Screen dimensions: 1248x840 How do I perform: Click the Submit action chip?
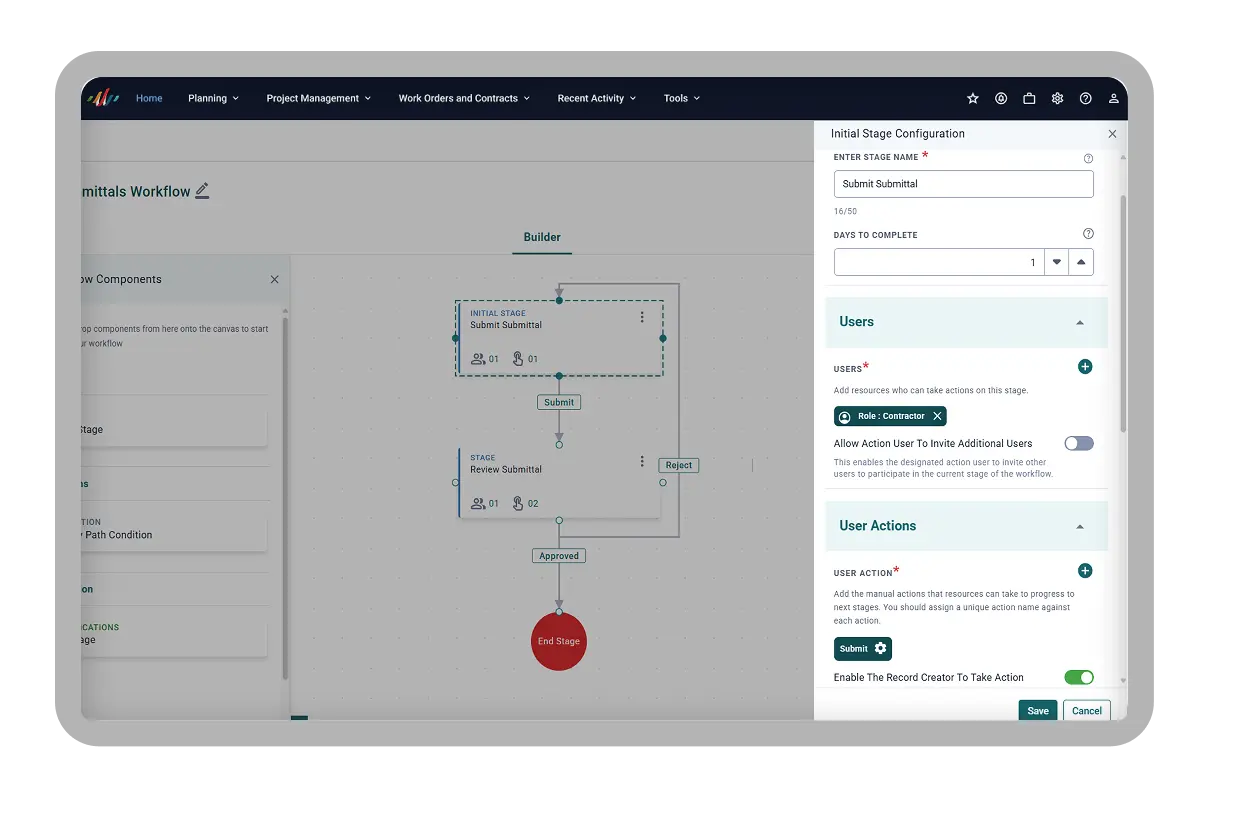863,648
